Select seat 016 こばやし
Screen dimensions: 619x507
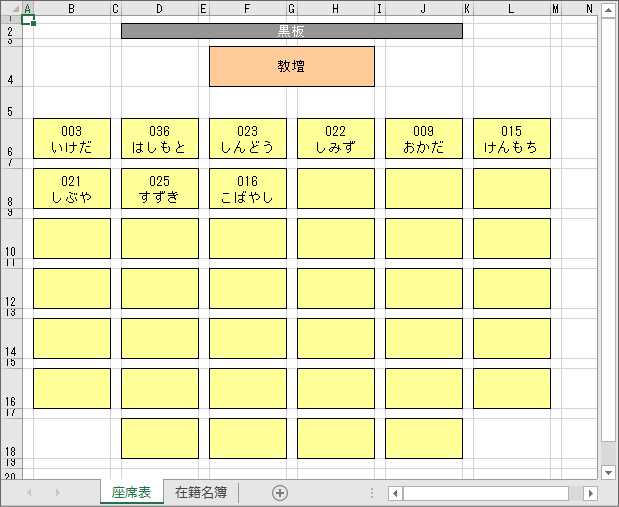pos(248,188)
